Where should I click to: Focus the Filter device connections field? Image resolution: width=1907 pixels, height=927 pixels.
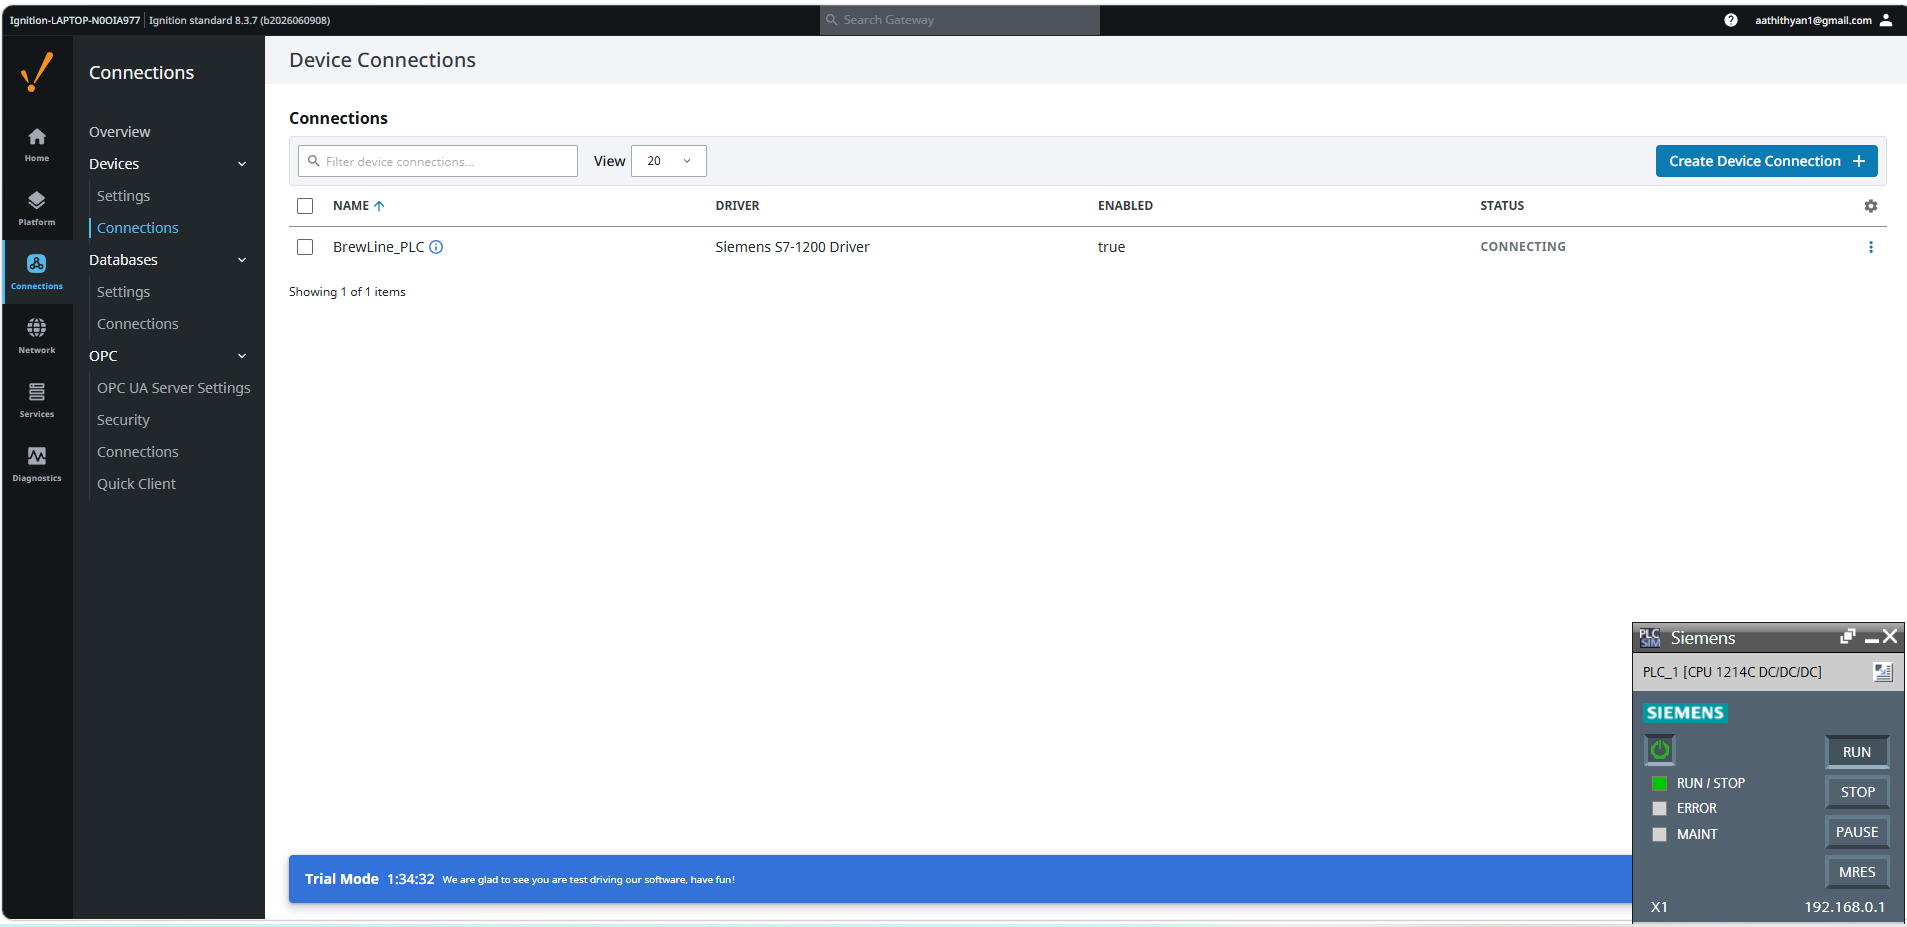pyautogui.click(x=438, y=161)
